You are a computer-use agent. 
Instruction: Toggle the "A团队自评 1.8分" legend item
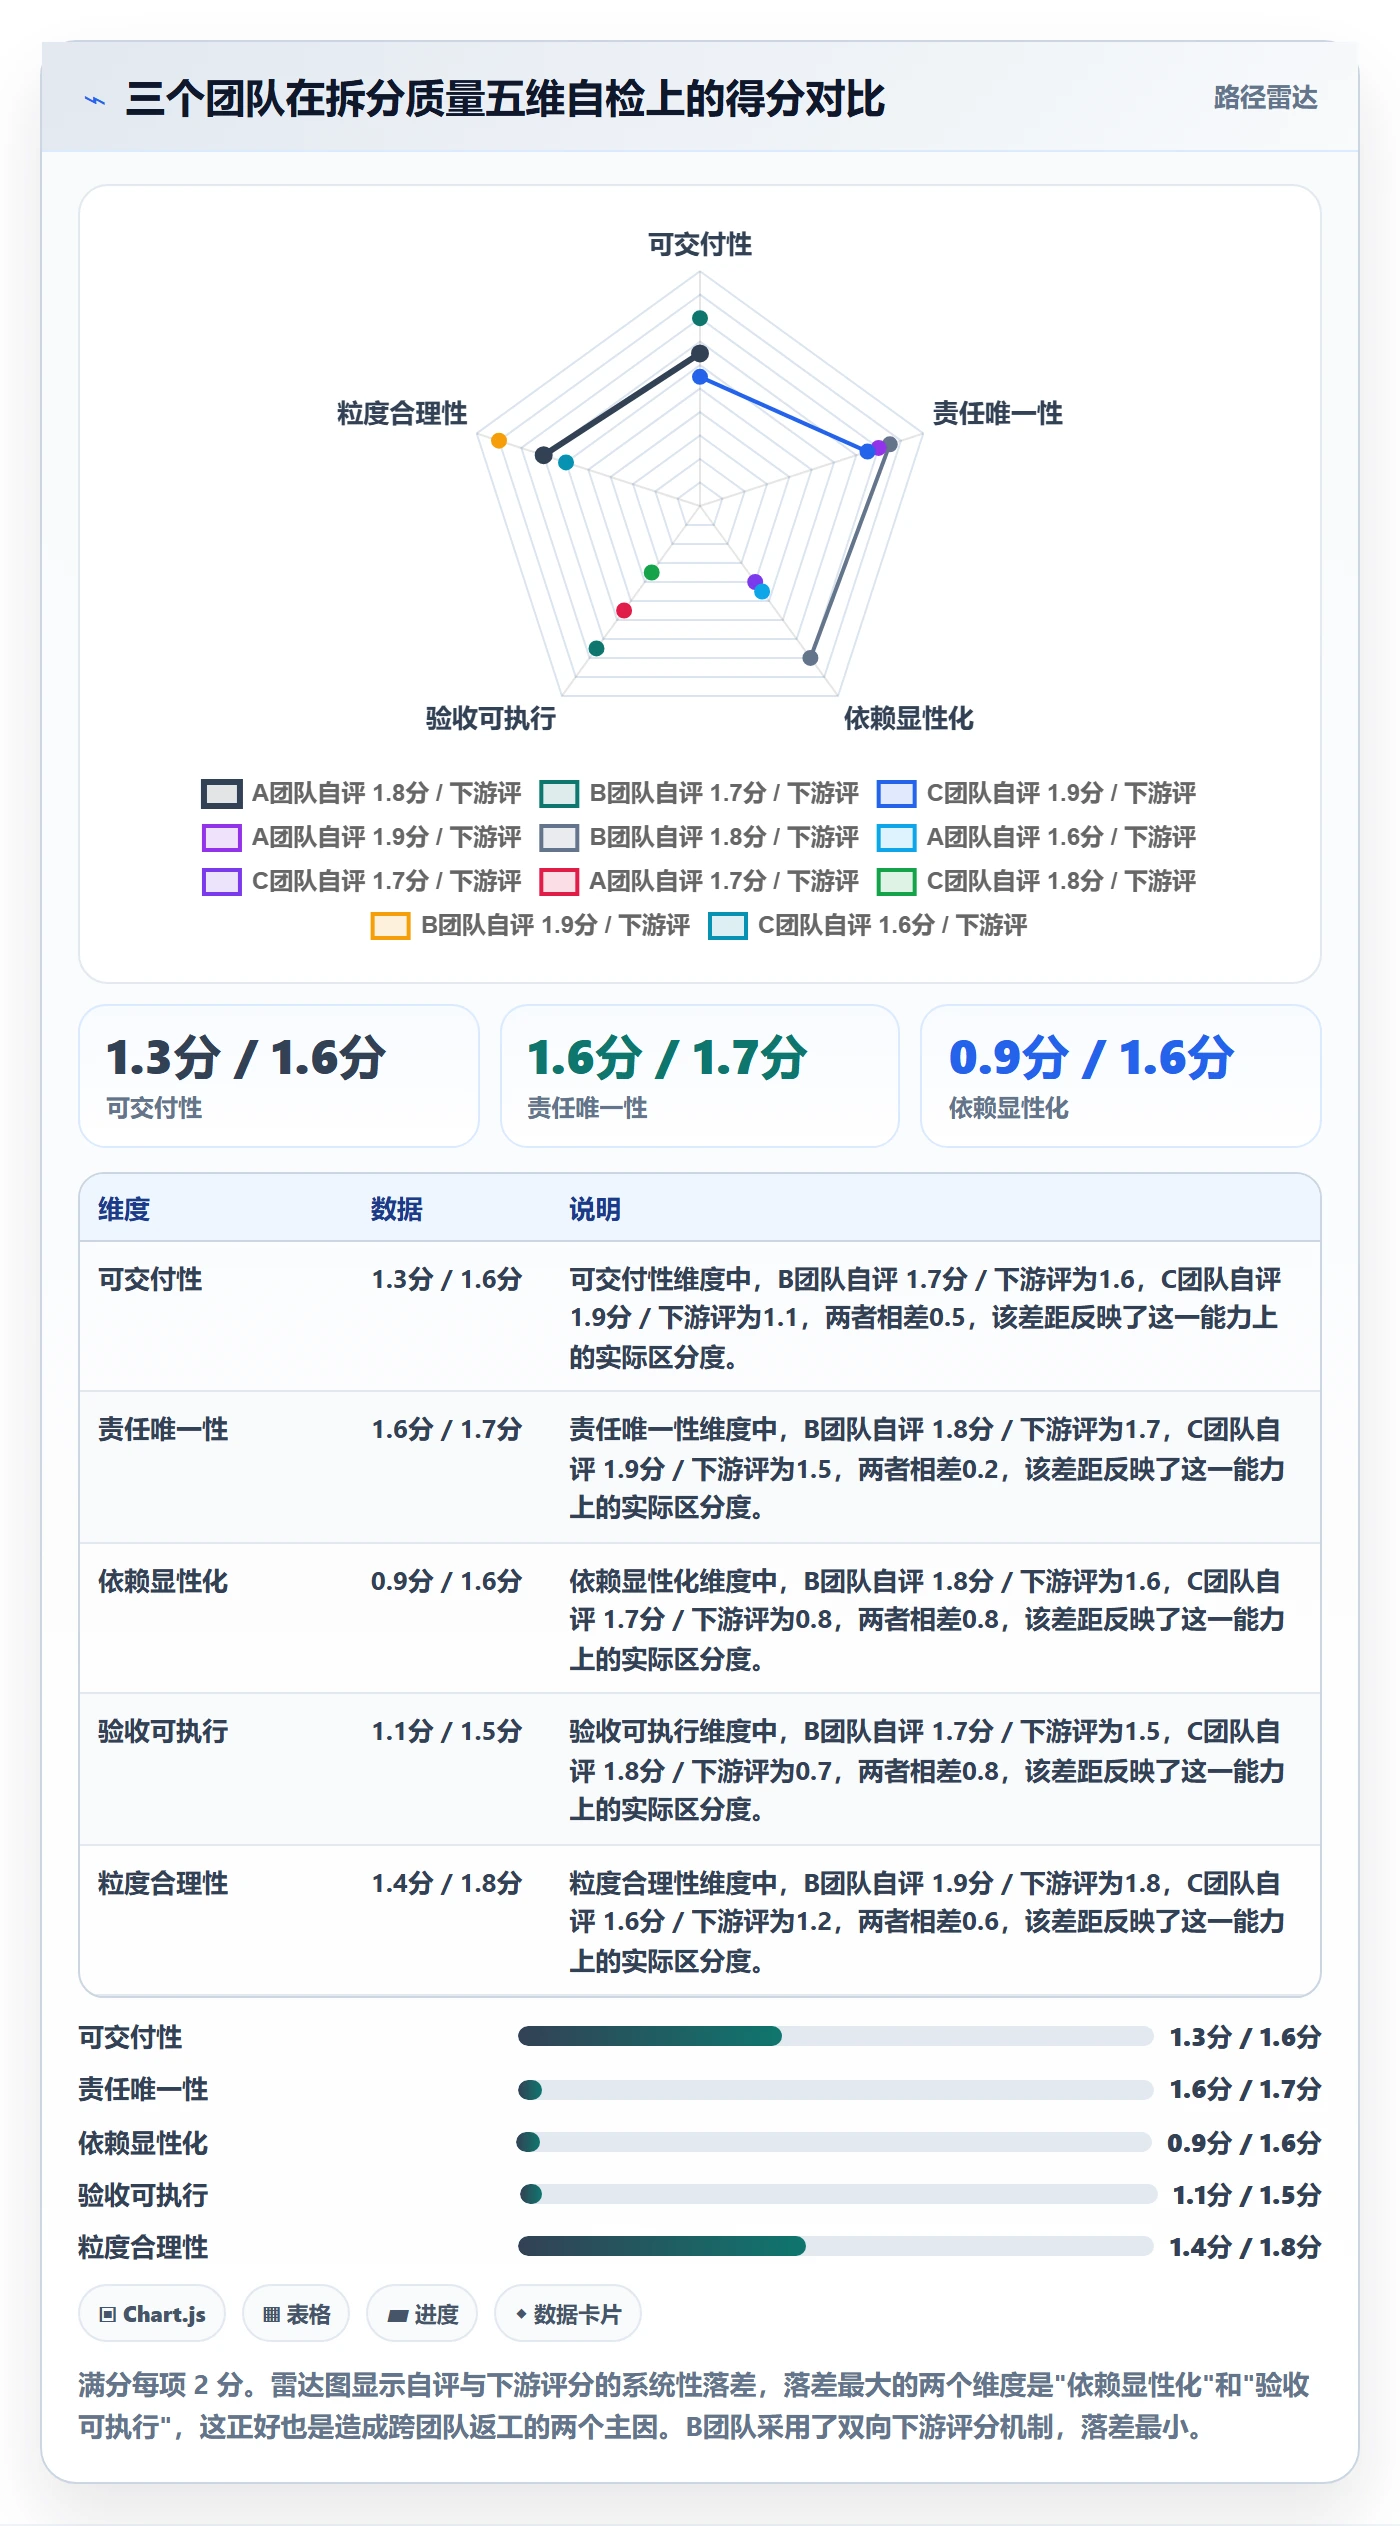(x=361, y=794)
